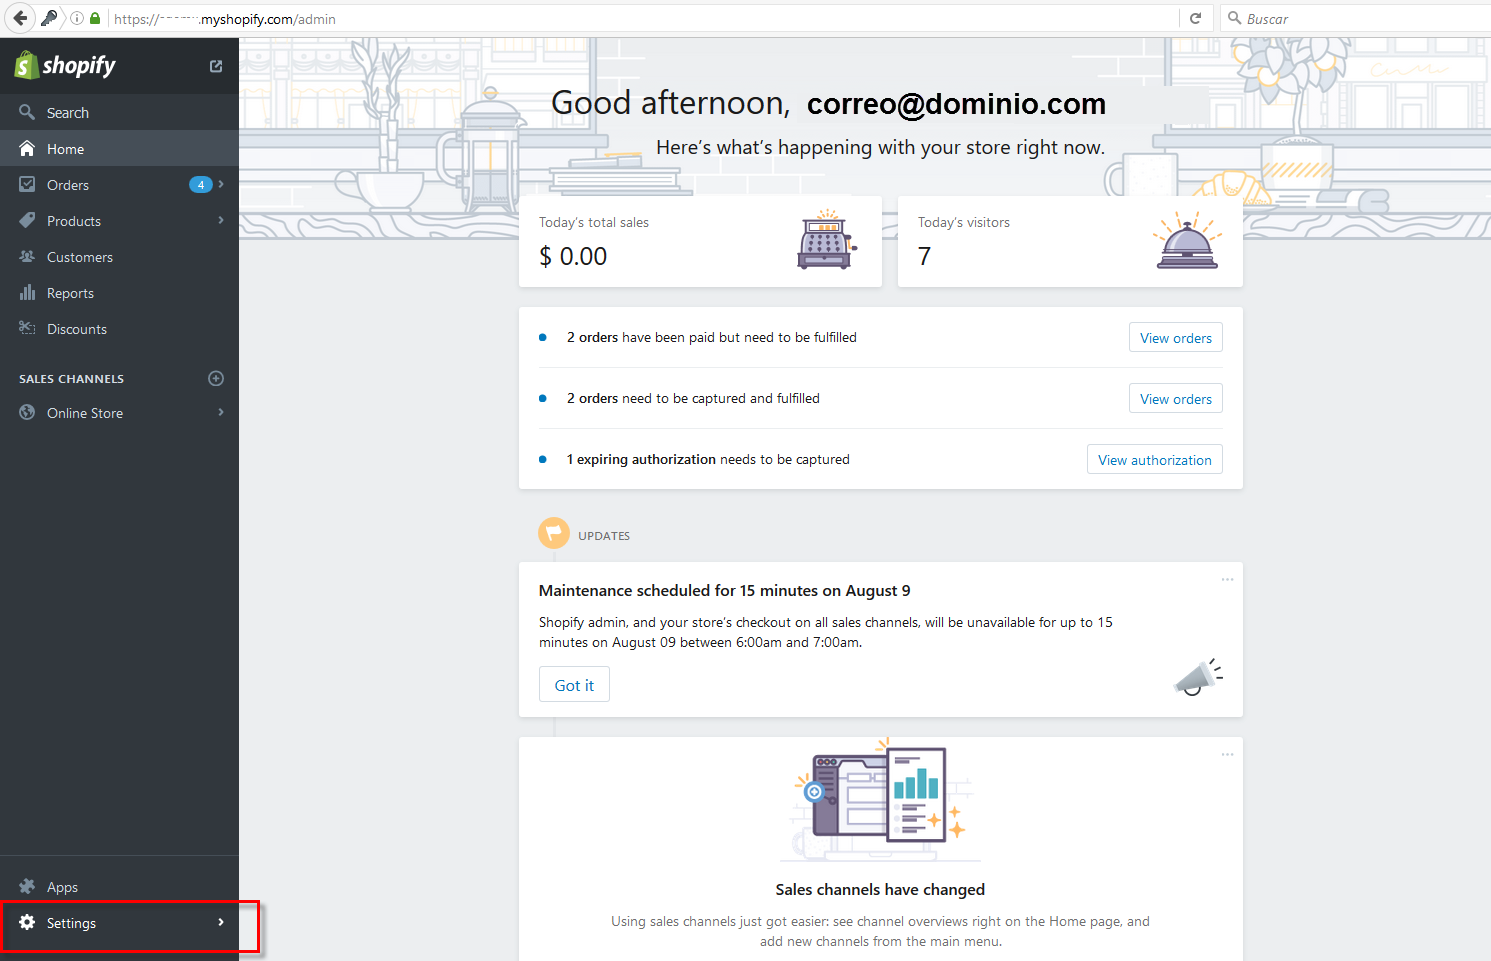Viewport: 1491px width, 961px height.
Task: Click the Search field in sidebar
Action: coord(119,113)
